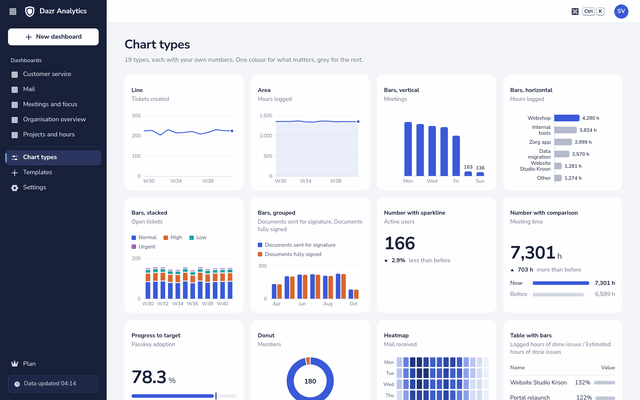This screenshot has width=640, height=400.
Task: Toggle Documents fully signed legend swatch
Action: (260, 254)
